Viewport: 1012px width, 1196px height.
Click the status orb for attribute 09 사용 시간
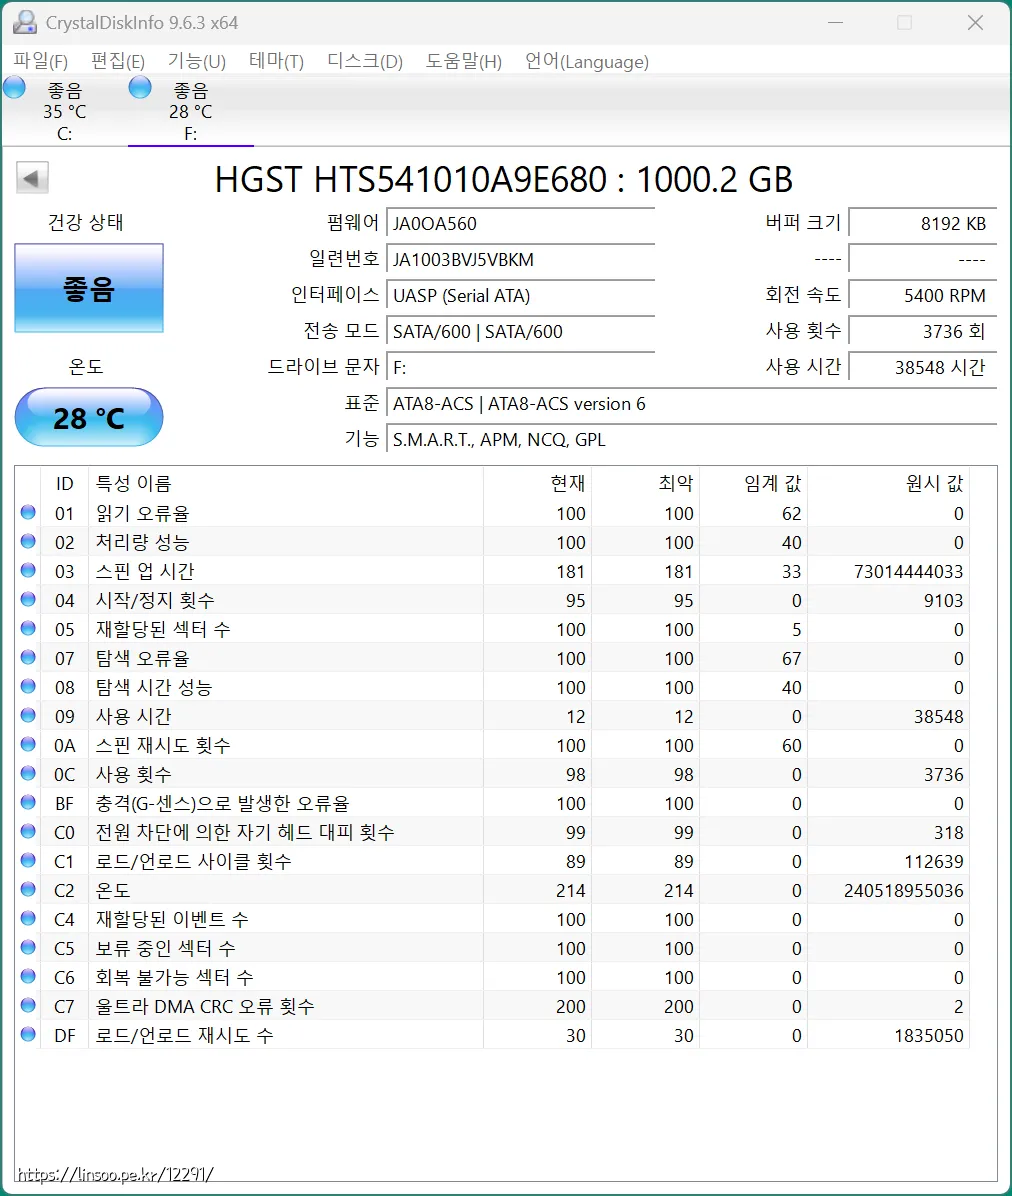[x=28, y=715]
